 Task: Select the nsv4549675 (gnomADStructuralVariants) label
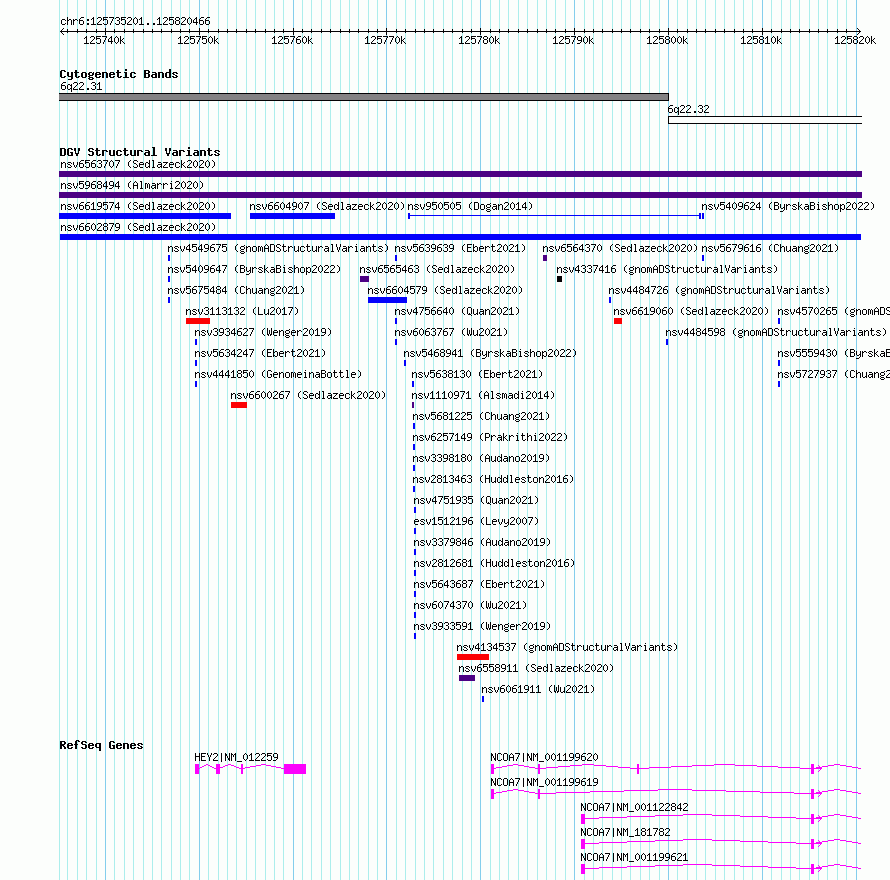tap(278, 248)
